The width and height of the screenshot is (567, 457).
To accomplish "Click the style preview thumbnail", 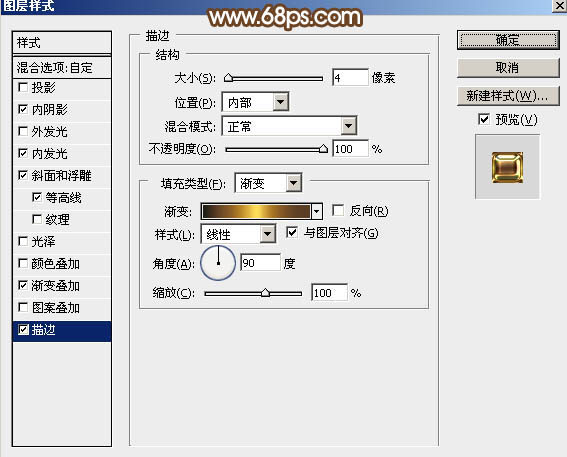I will tap(507, 167).
